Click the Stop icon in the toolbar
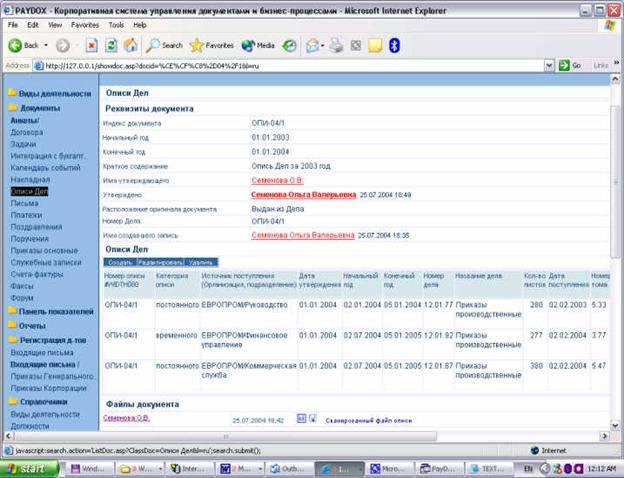Screen dimensions: 624x478 pos(92,45)
